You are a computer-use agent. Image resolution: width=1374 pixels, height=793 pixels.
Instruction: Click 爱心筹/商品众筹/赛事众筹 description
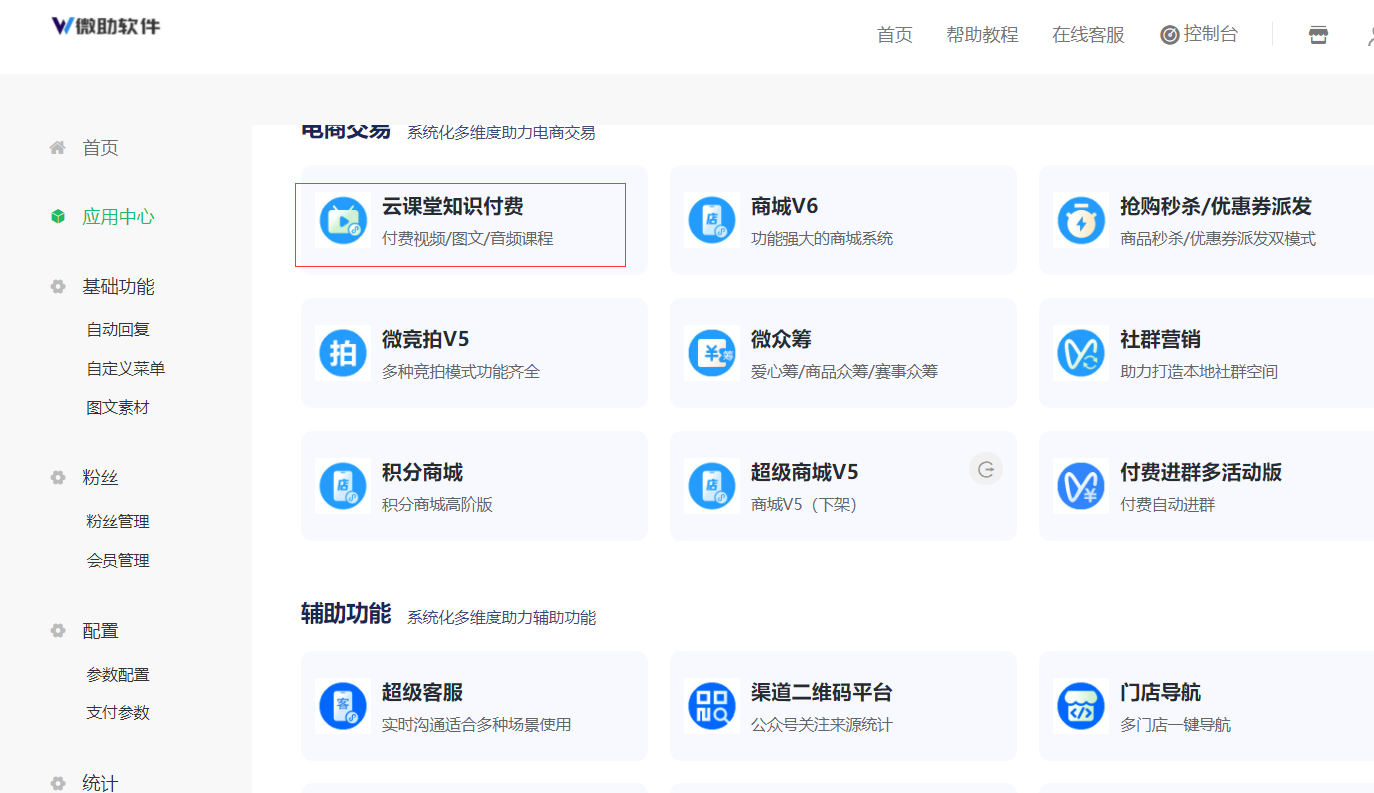(844, 372)
